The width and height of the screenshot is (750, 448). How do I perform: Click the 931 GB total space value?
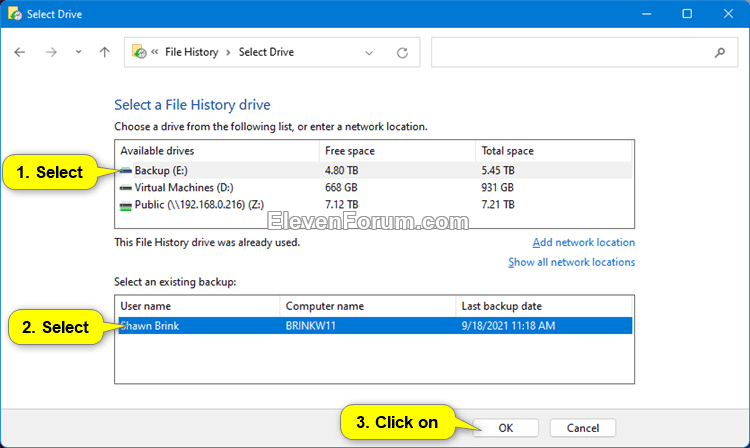[497, 187]
